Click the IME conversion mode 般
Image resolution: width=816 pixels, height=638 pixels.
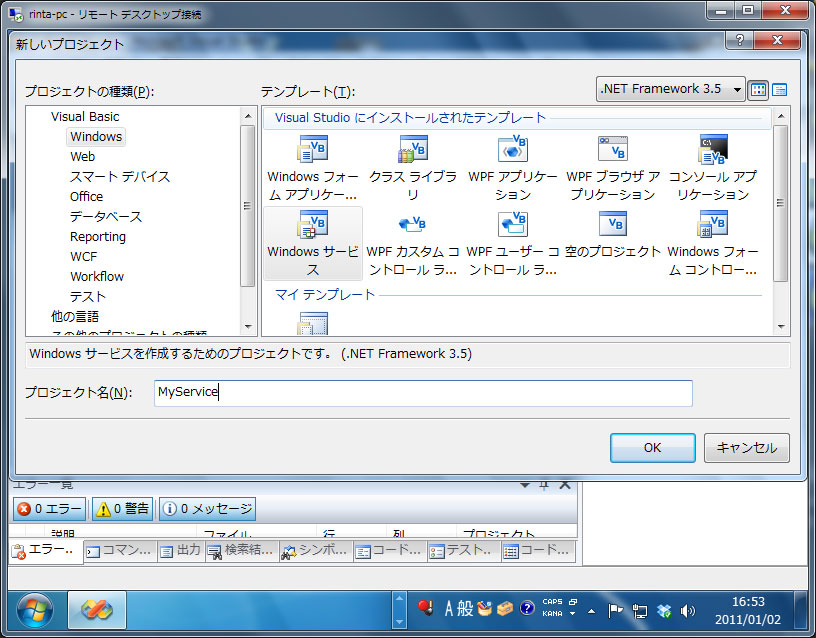[465, 608]
